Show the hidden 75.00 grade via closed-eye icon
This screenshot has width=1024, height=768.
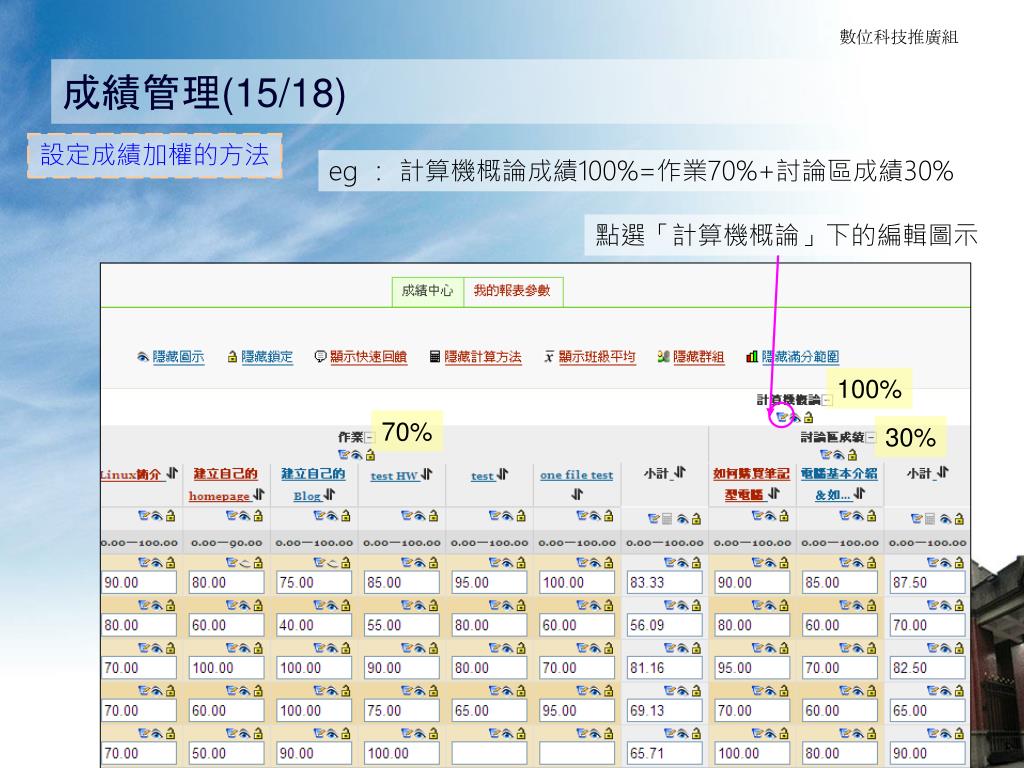(332, 563)
